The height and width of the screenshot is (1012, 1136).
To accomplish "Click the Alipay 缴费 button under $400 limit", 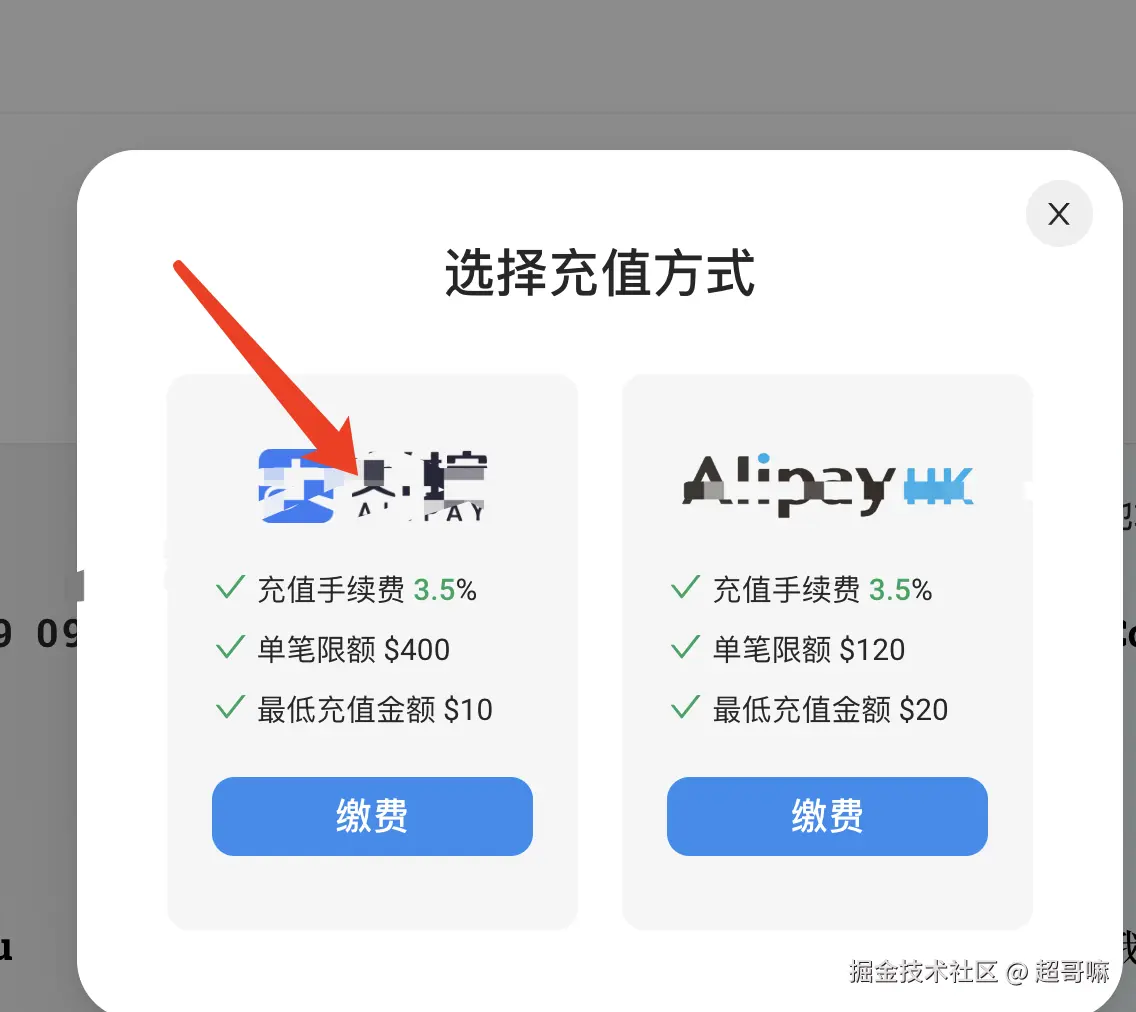I will click(x=372, y=816).
